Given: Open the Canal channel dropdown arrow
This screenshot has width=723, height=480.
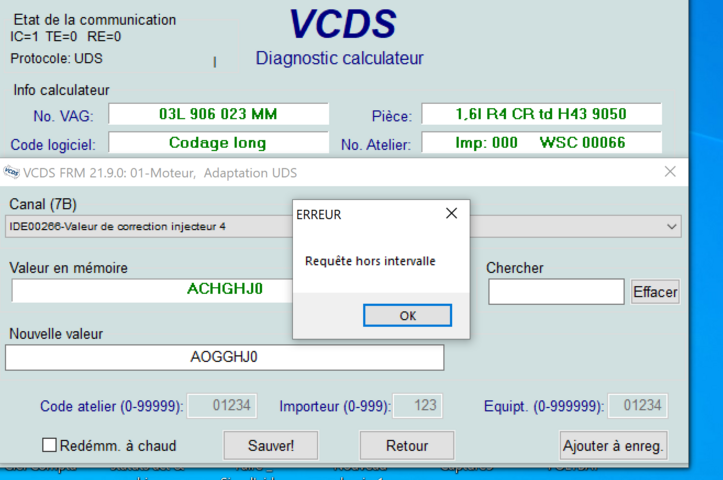Looking at the screenshot, I should 671,227.
